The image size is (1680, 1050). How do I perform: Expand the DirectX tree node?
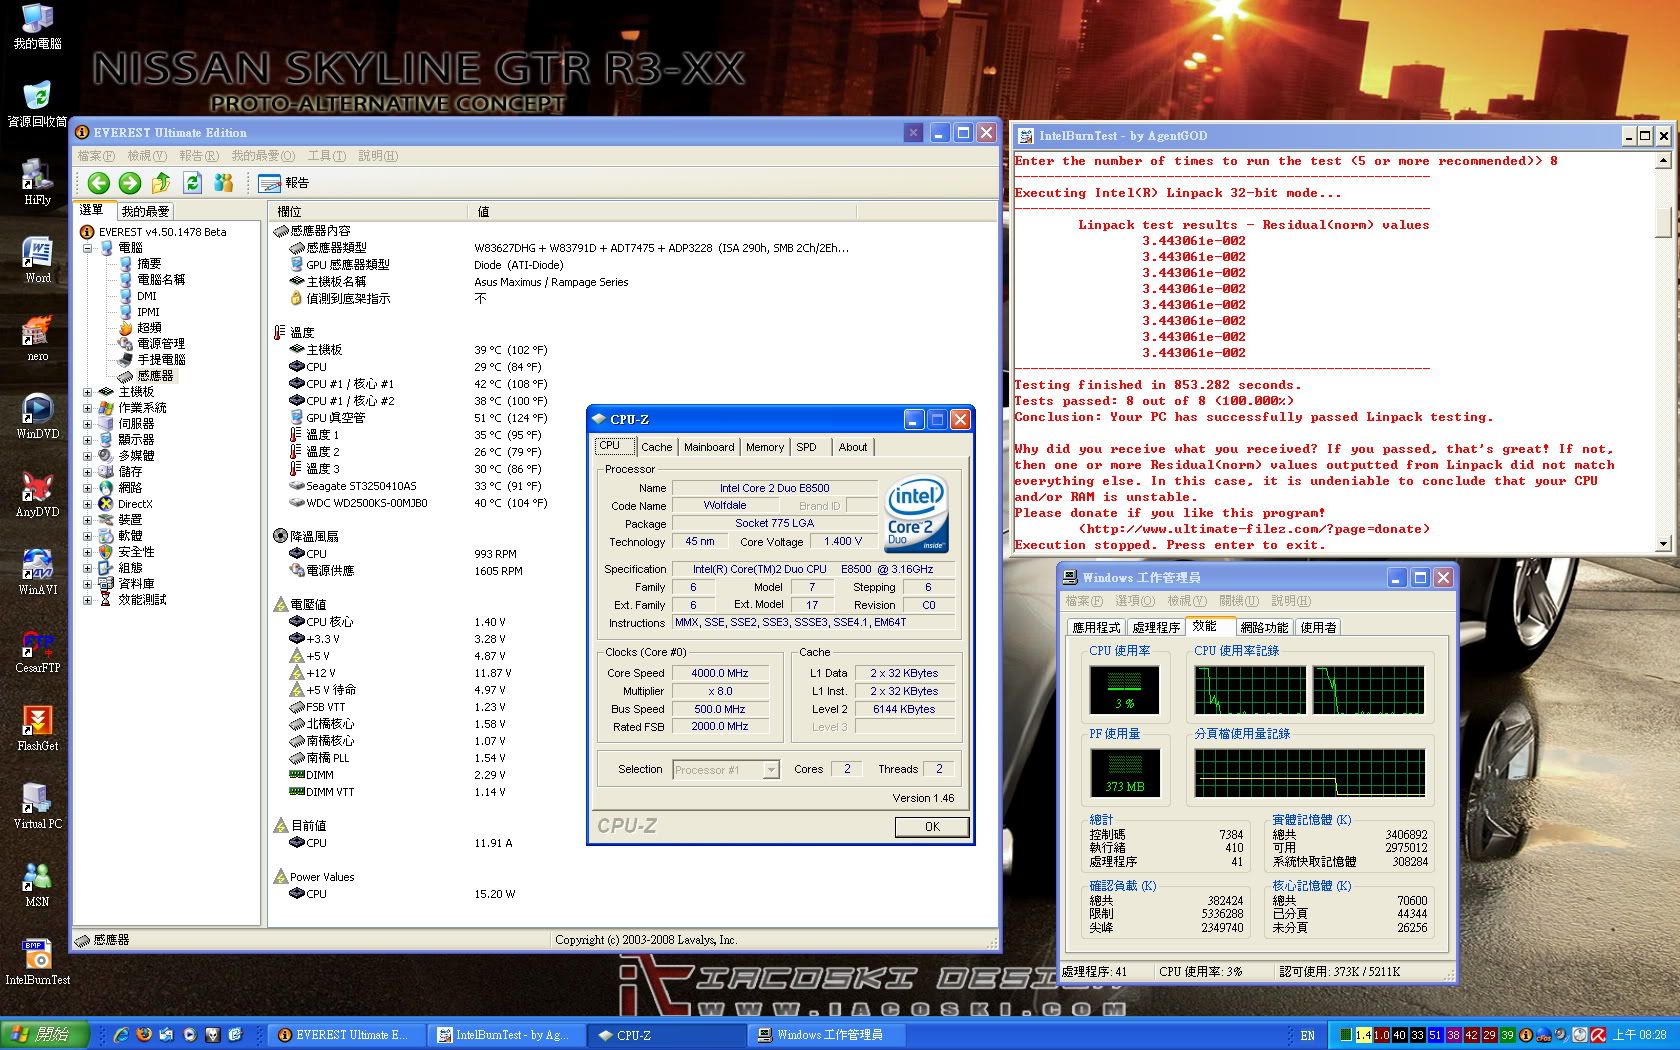(x=88, y=504)
